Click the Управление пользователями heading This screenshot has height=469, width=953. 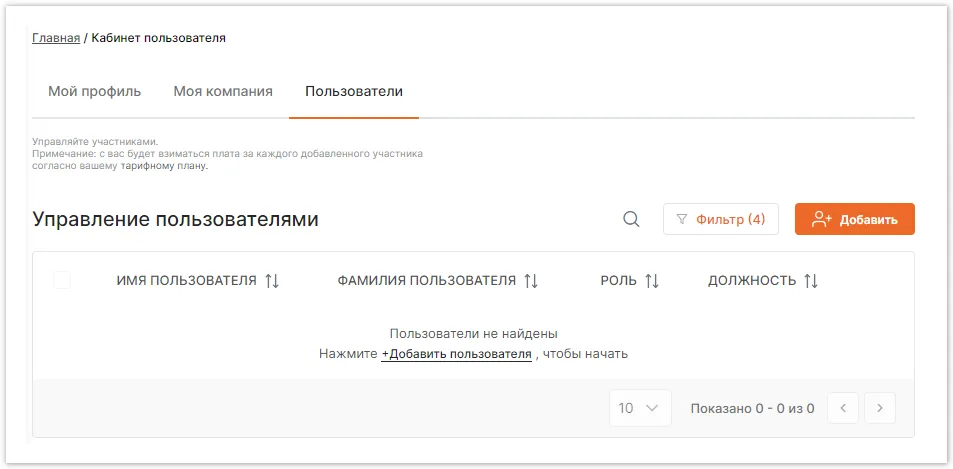coord(176,219)
